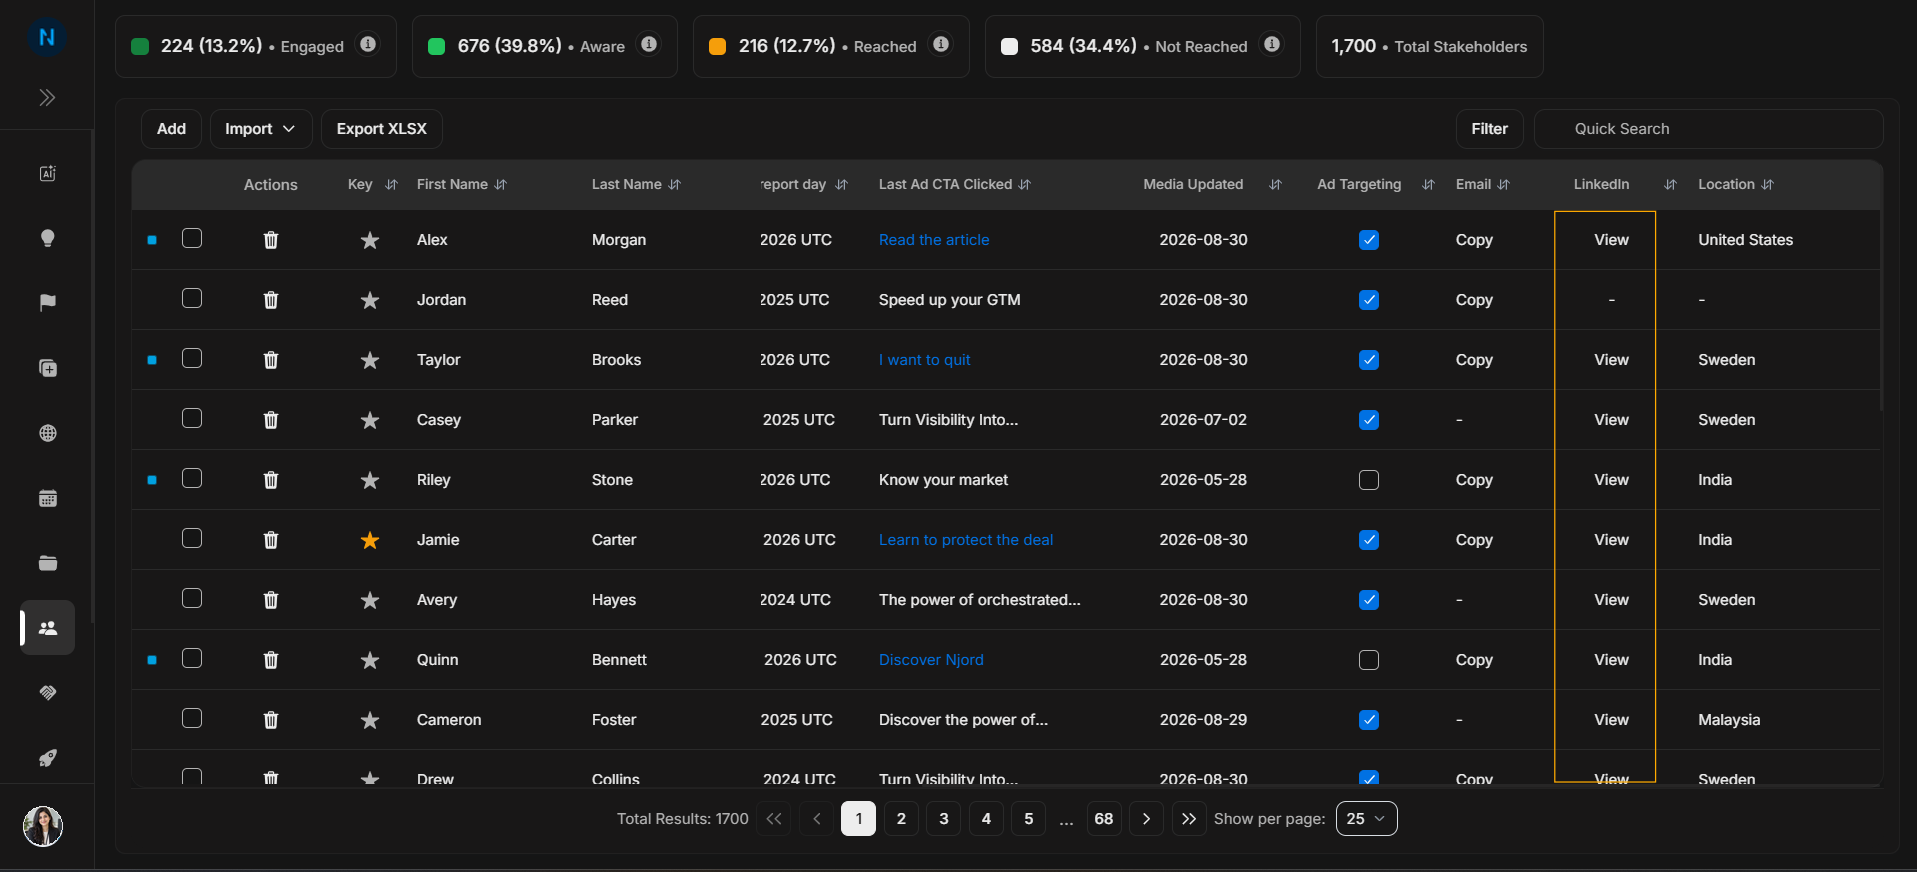Star Jordan Reed as key stakeholder
The height and width of the screenshot is (872, 1917).
370,300
